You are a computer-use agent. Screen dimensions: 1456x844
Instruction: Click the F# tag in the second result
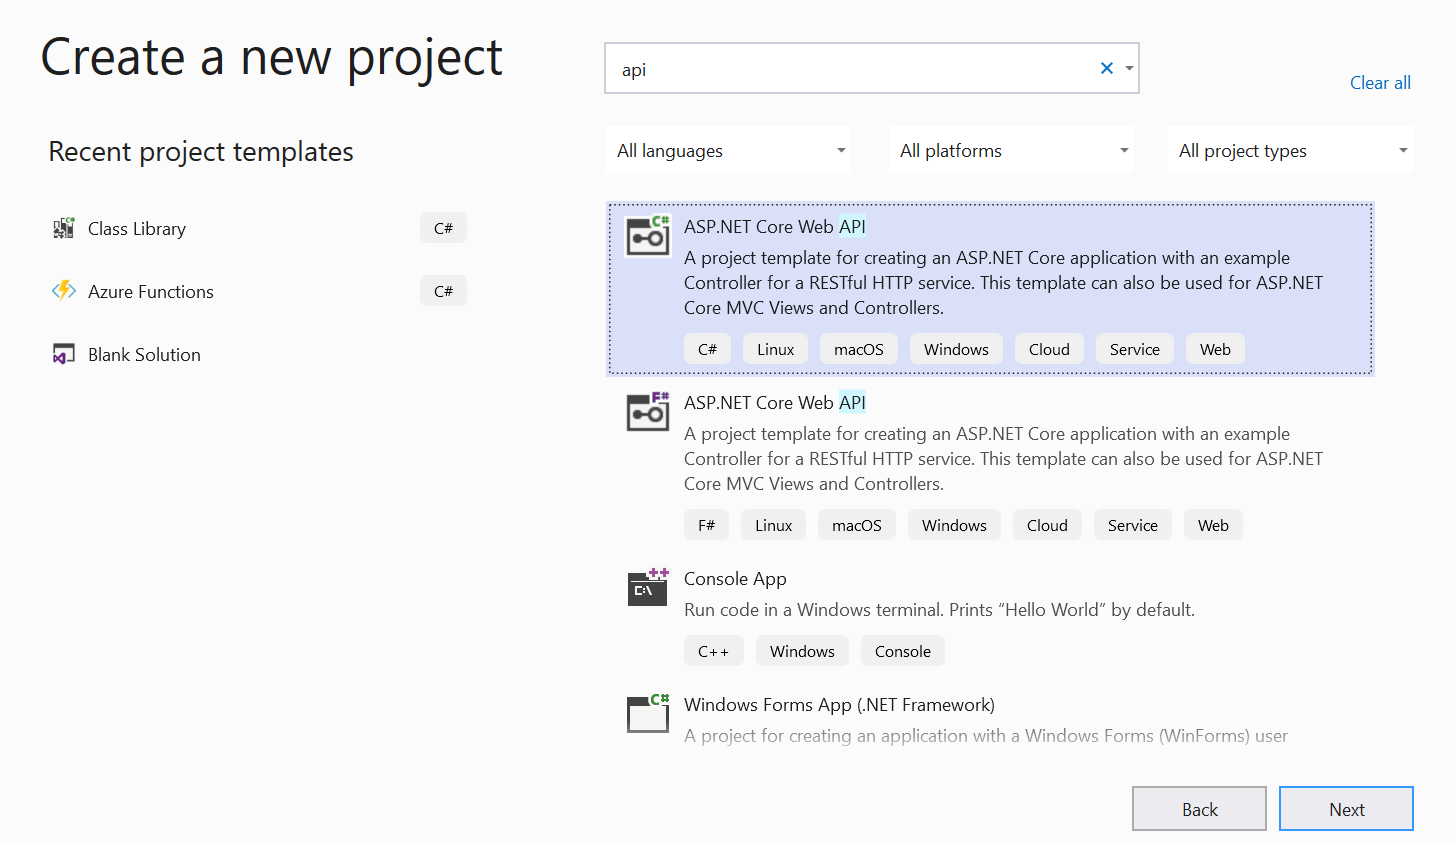click(x=707, y=525)
